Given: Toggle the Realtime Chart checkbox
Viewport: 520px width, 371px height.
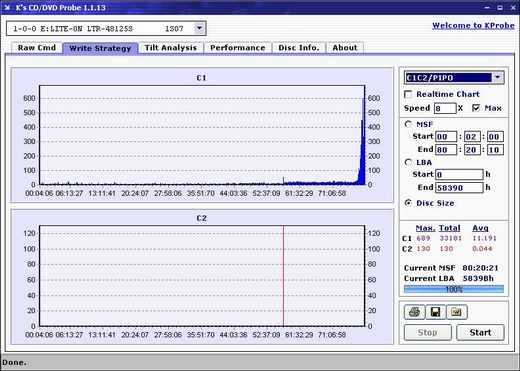Looking at the screenshot, I should (x=408, y=94).
